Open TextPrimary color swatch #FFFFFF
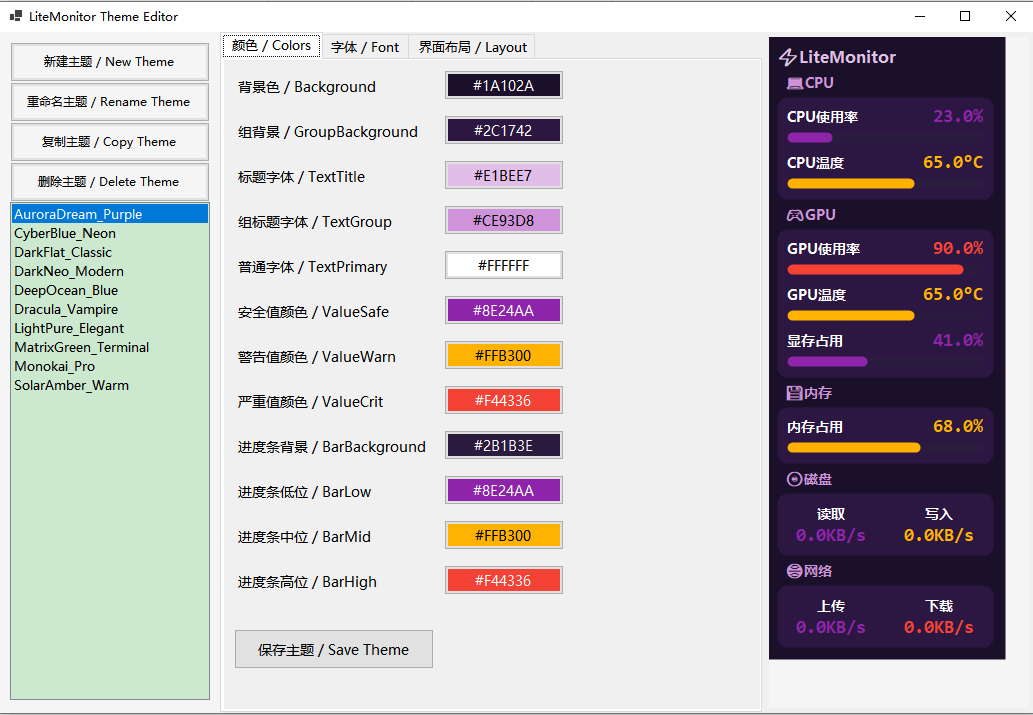 [x=504, y=266]
